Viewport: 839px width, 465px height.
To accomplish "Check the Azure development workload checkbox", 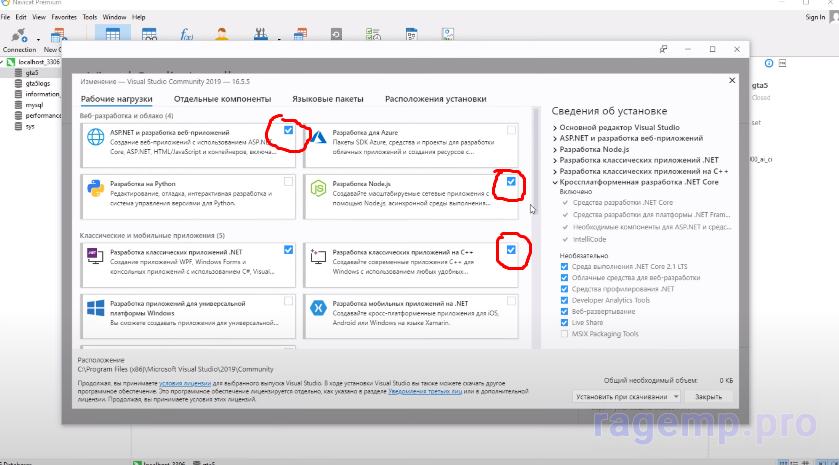I will [x=511, y=130].
